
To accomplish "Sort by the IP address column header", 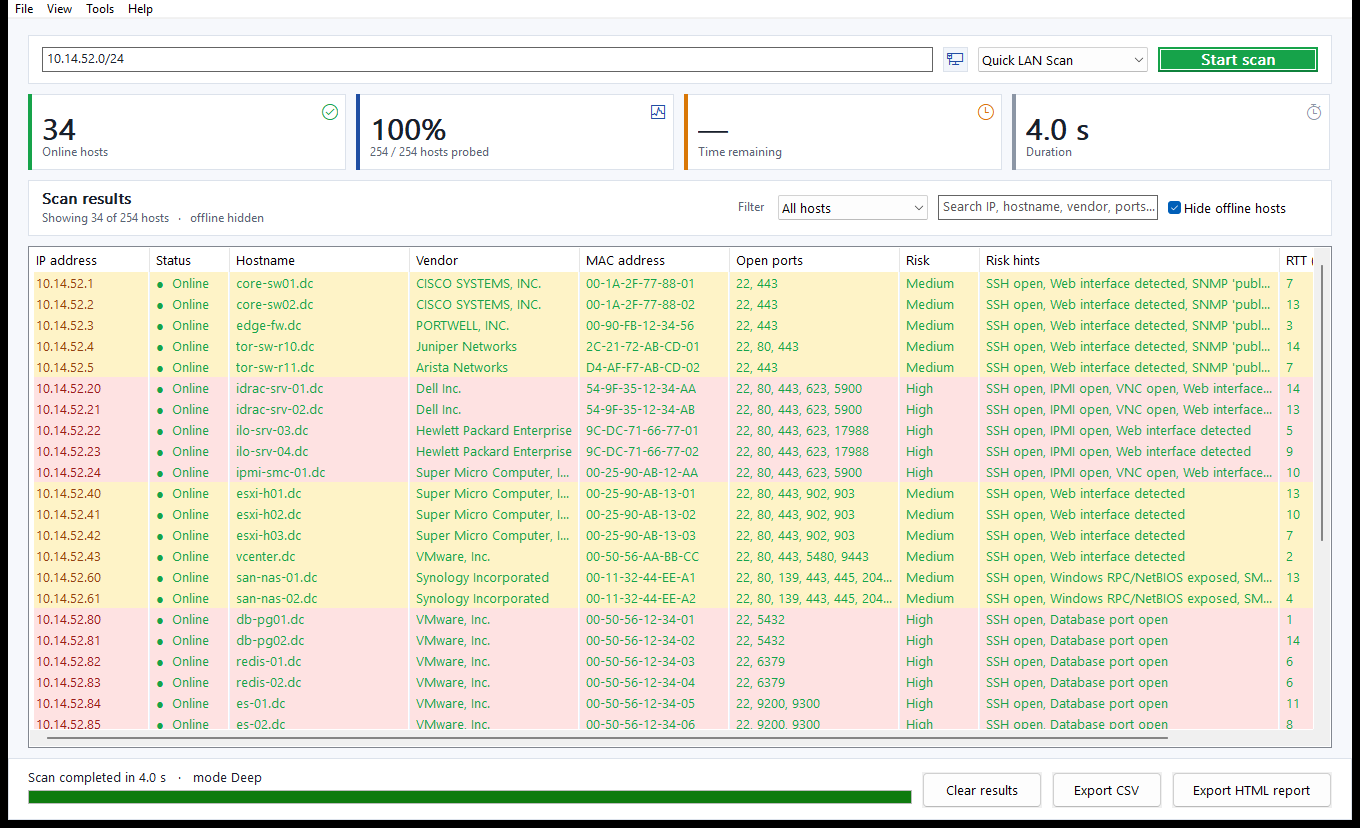I will coord(90,260).
